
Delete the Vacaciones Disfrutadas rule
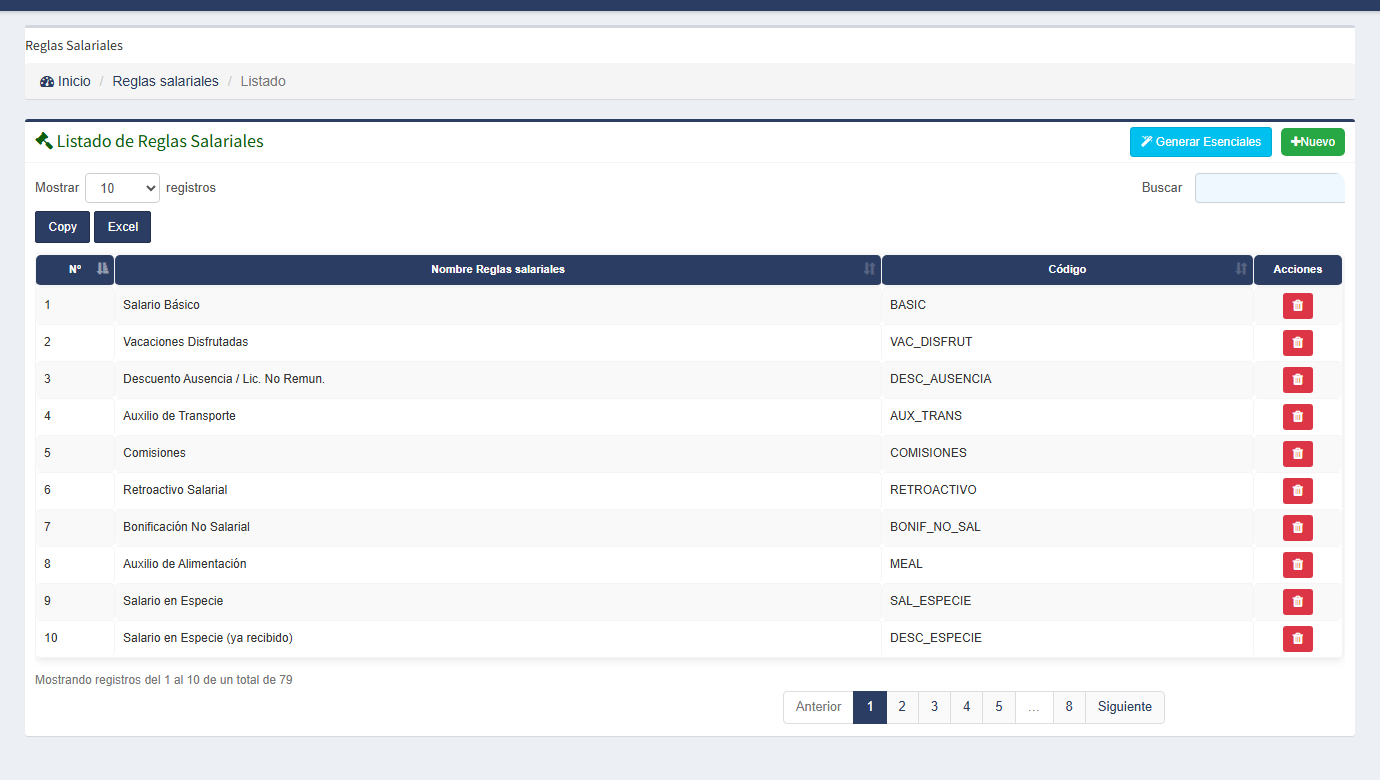(1297, 343)
